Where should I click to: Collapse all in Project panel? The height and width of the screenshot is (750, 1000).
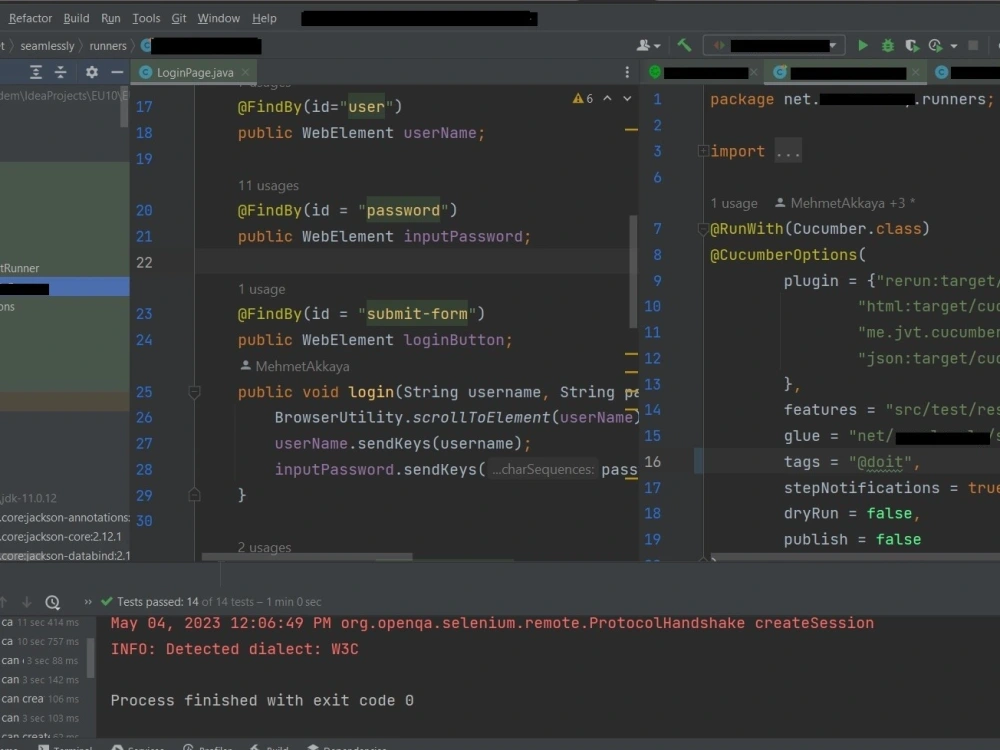coord(61,72)
